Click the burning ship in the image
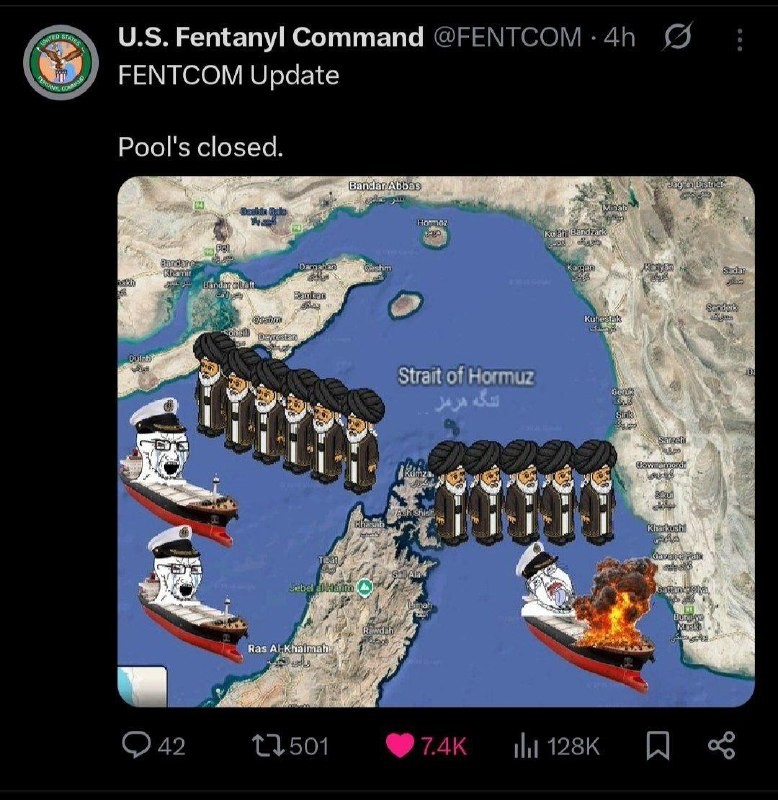Viewport: 778px width, 800px height. pyautogui.click(x=589, y=616)
